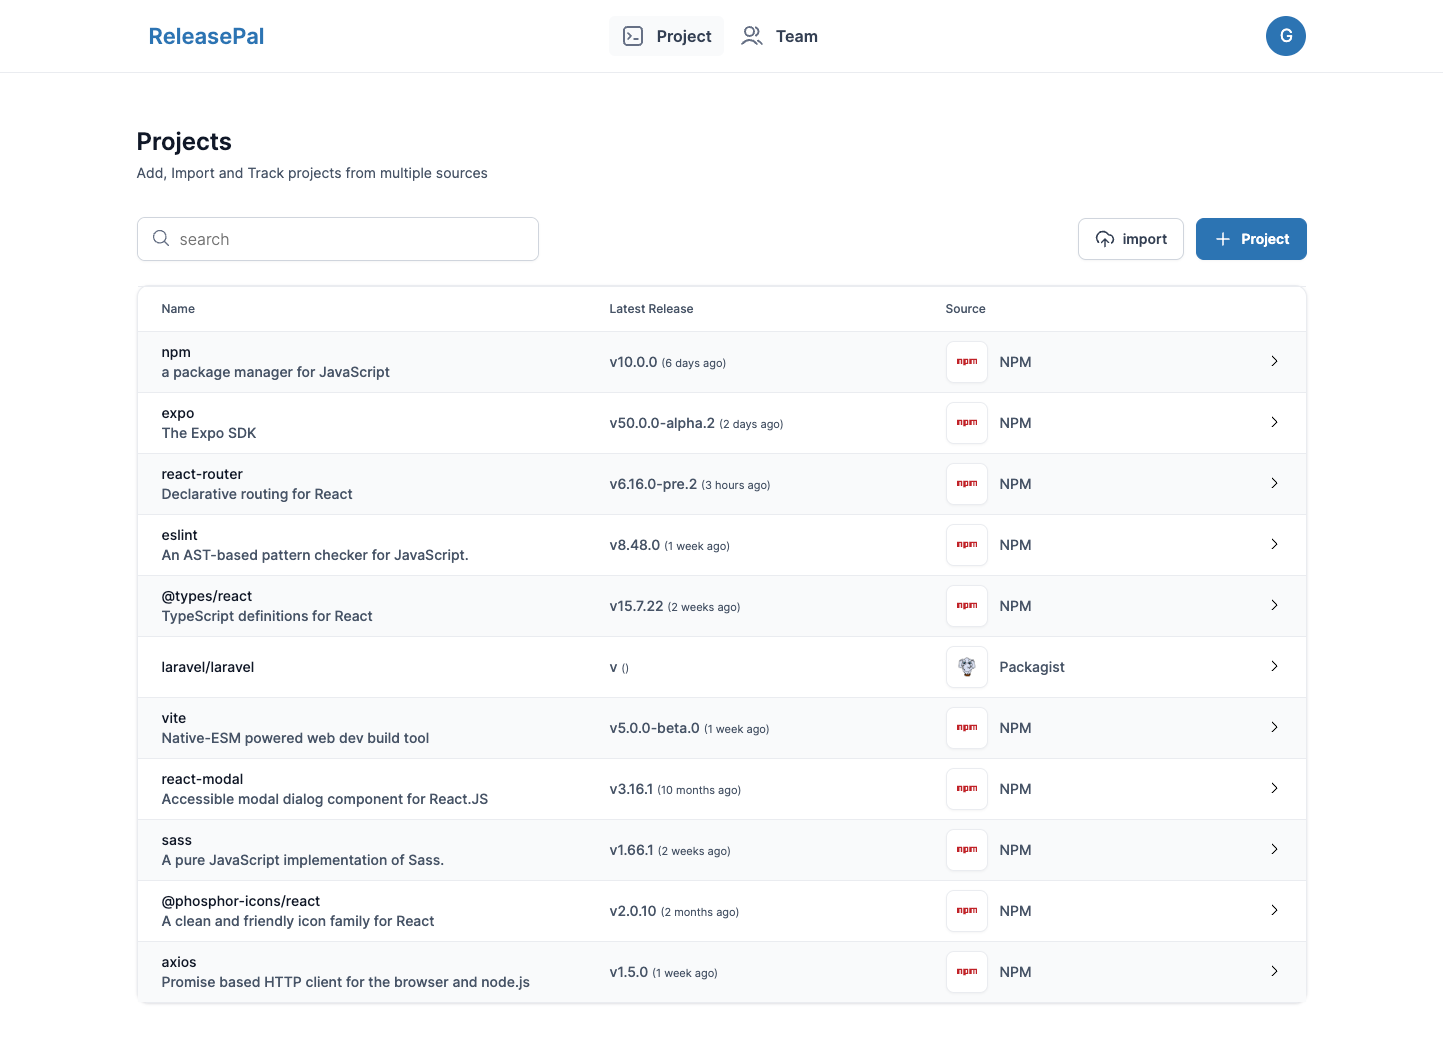Click the NPM icon in react-modal row
This screenshot has height=1053, width=1443.
[x=967, y=789]
